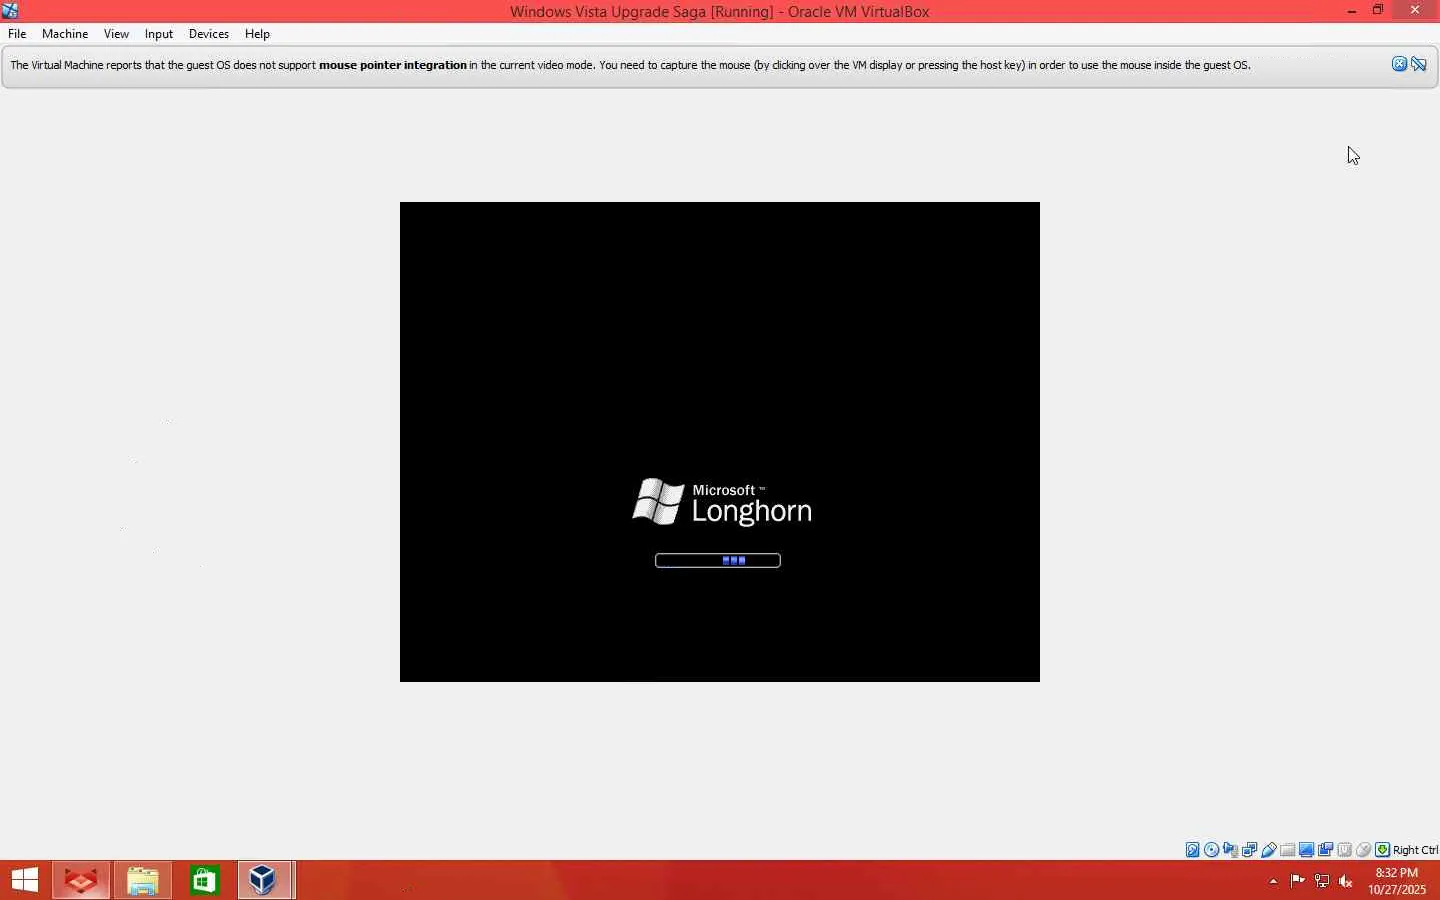This screenshot has width=1440, height=900.
Task: Open the Action Center flag icon
Action: pyautogui.click(x=1297, y=881)
